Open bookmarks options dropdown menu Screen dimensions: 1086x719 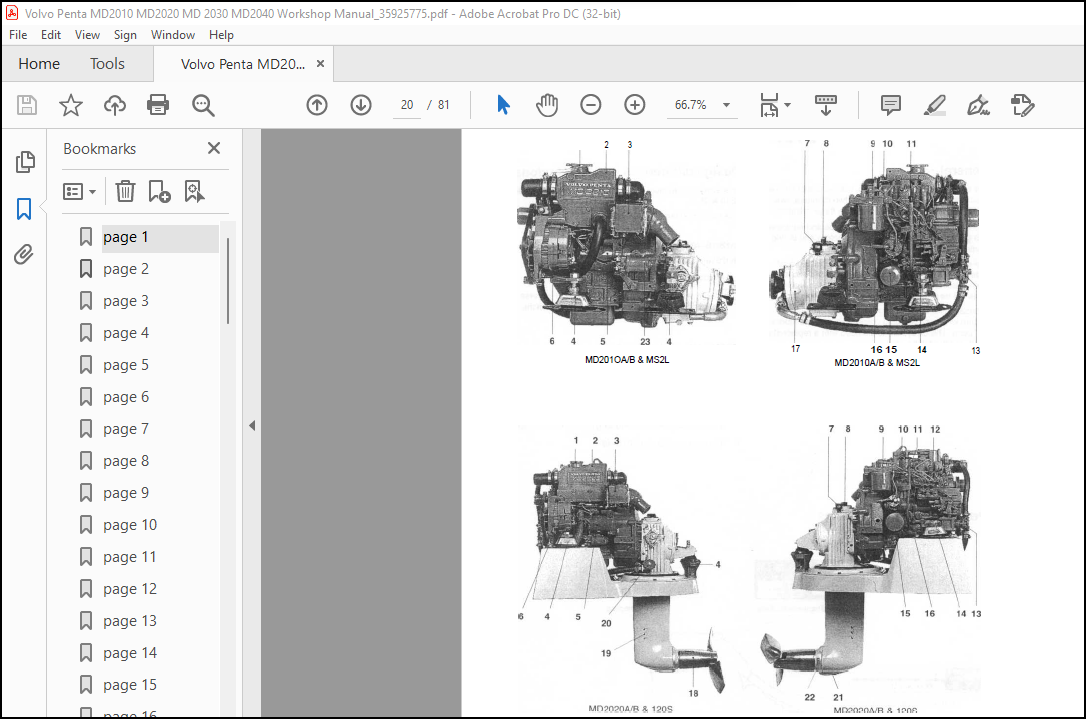click(79, 191)
